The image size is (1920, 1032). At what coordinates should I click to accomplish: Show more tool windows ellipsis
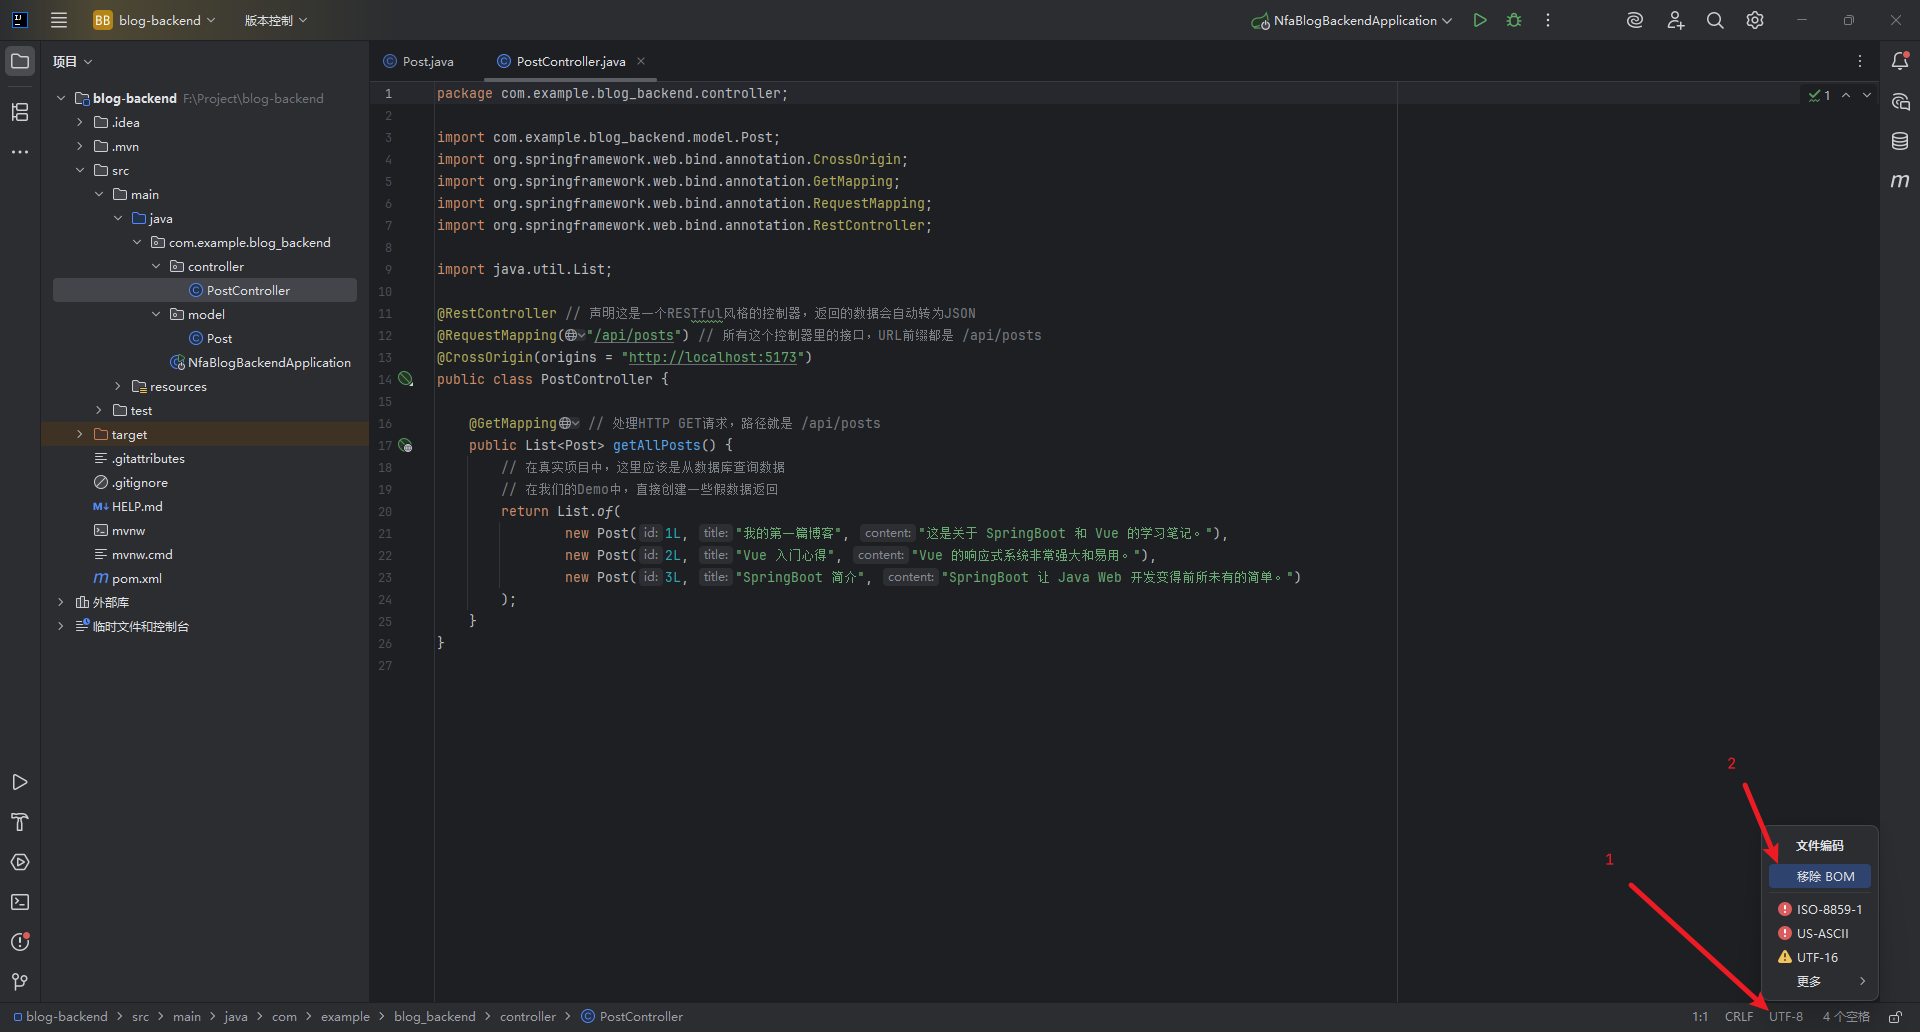[20, 152]
